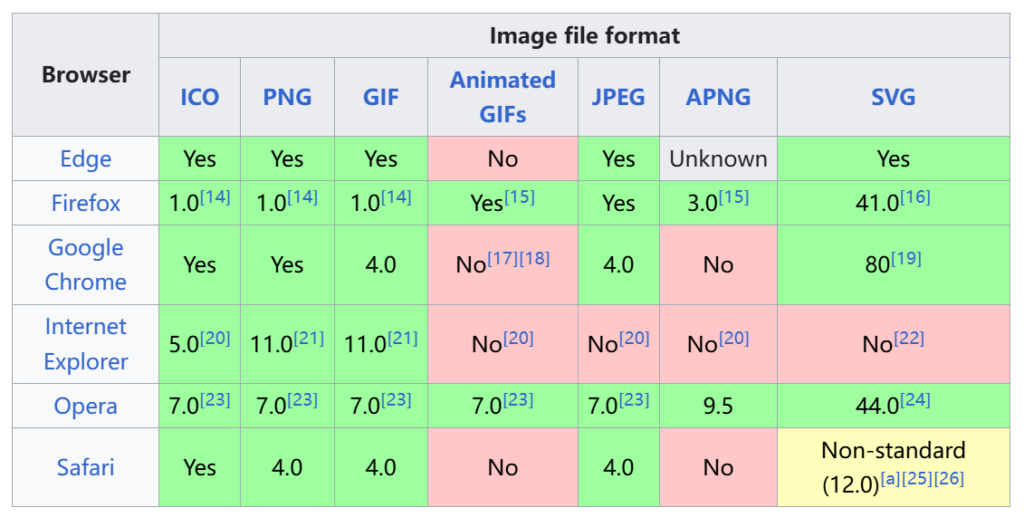Click citation [26] in Safari SVG cell

(949, 478)
